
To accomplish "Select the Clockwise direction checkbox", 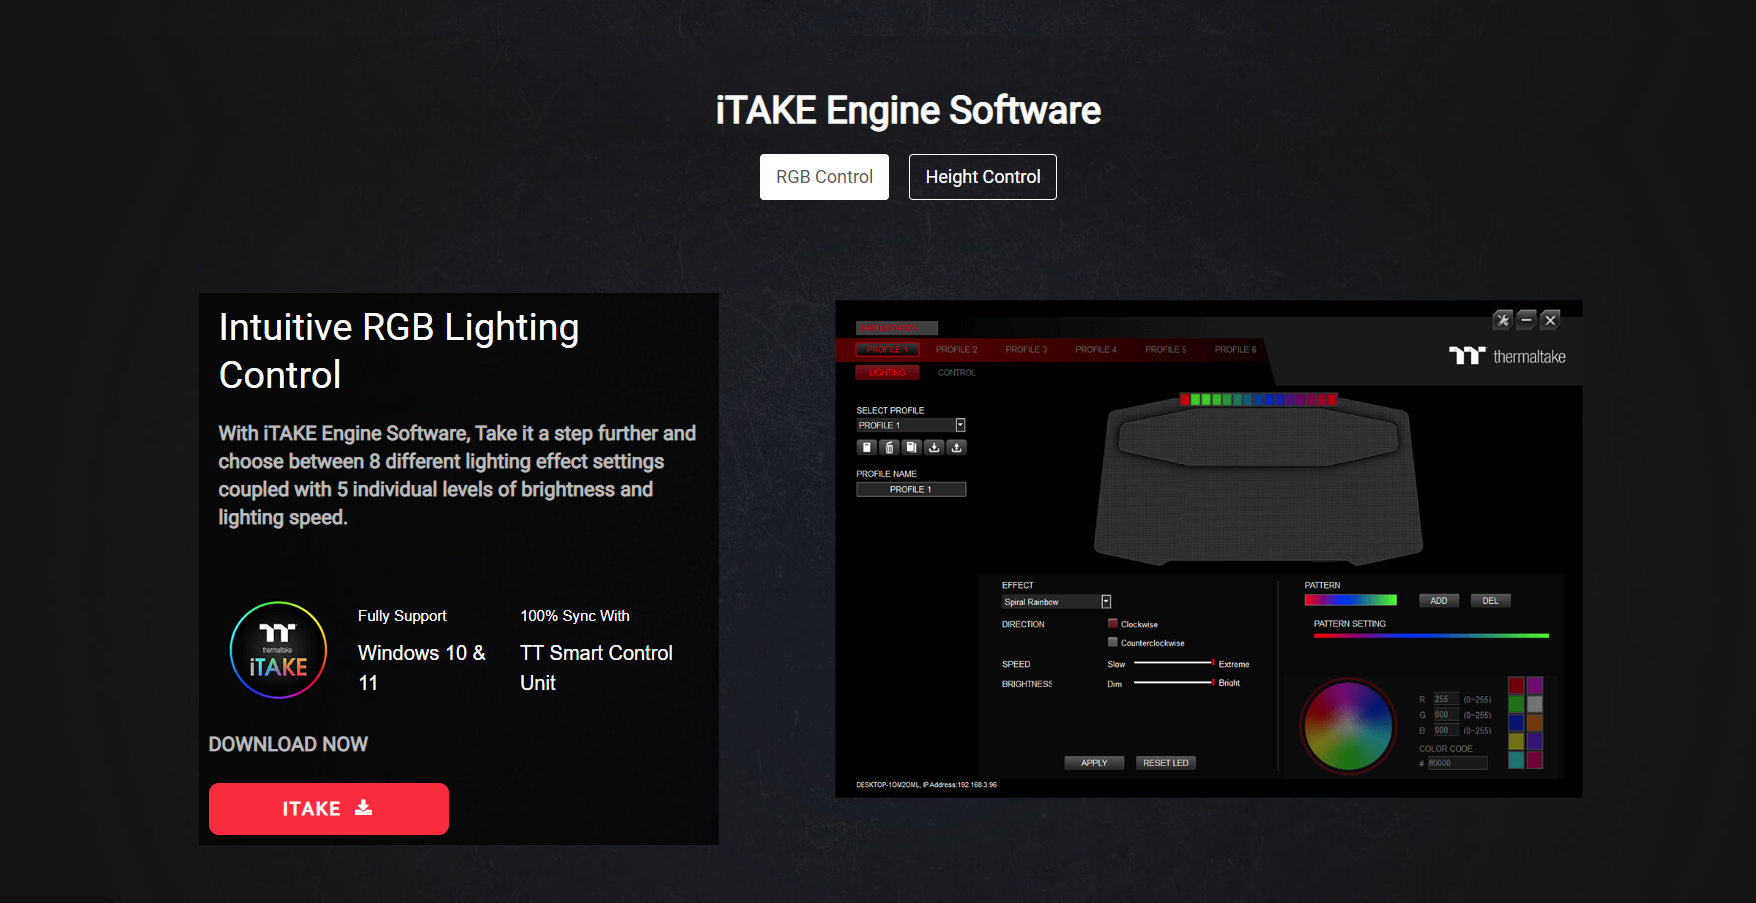I will tap(1112, 623).
